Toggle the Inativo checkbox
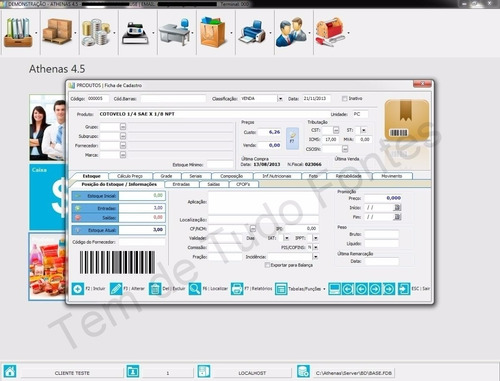Image resolution: width=500 pixels, height=381 pixels. [x=345, y=99]
